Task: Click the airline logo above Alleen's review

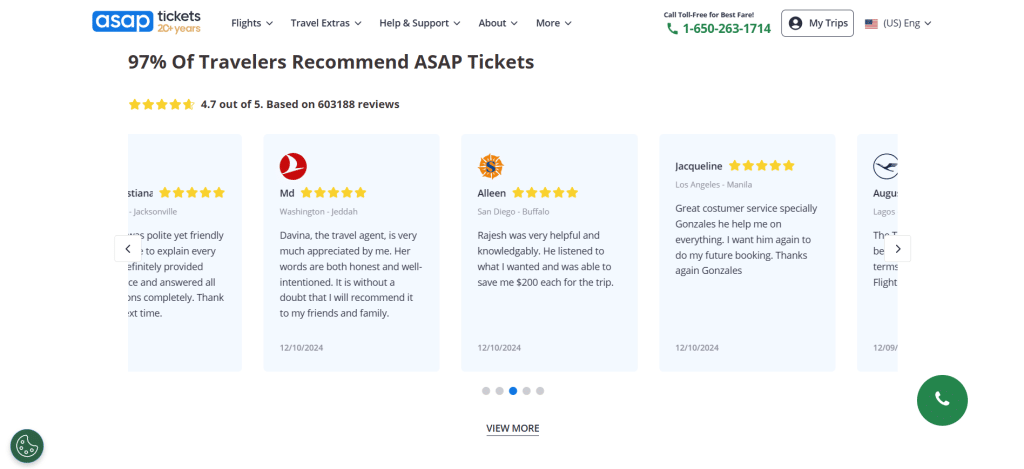Action: [491, 166]
